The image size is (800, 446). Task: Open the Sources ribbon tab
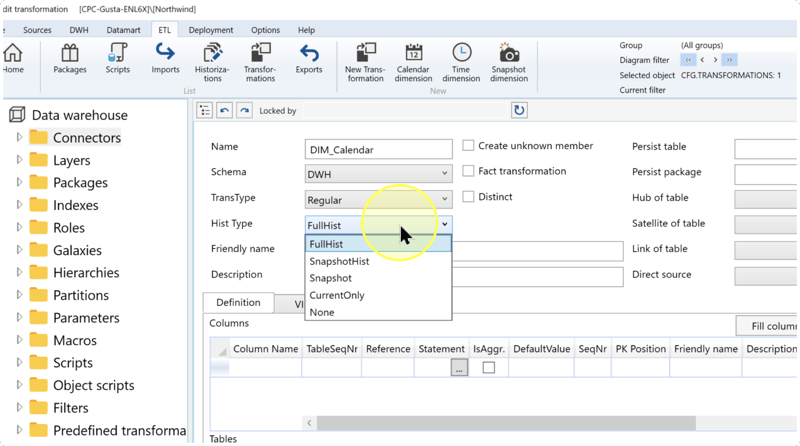point(37,30)
